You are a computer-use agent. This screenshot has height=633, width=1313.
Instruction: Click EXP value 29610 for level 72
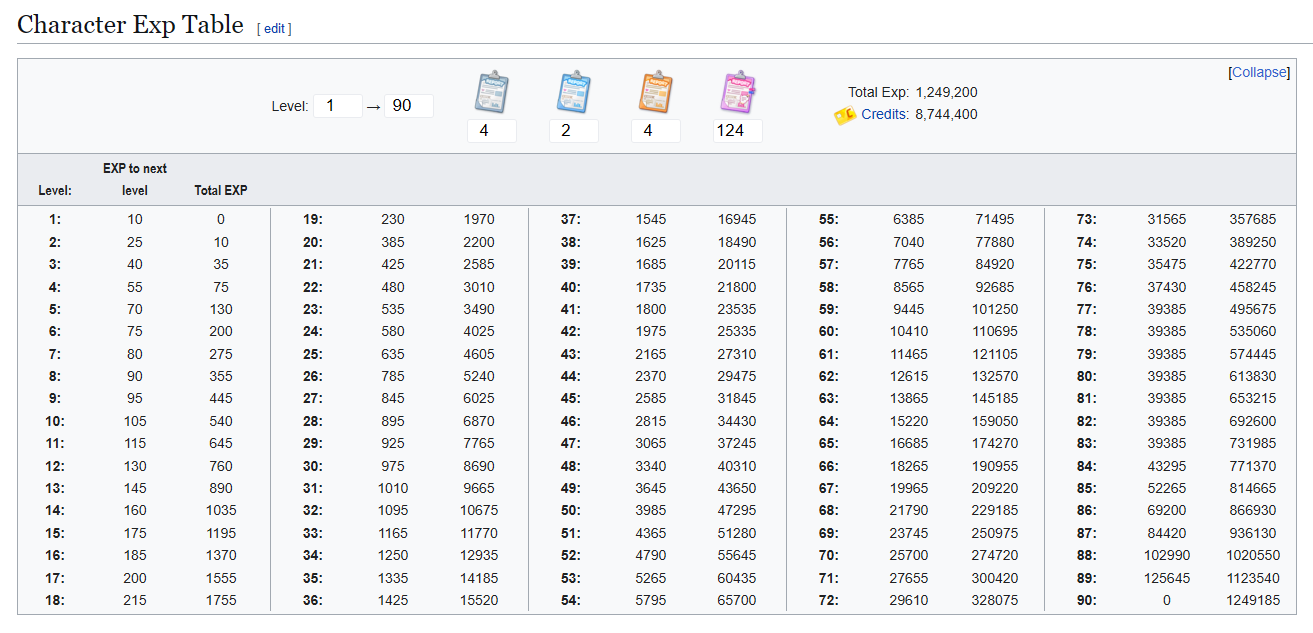[909, 600]
